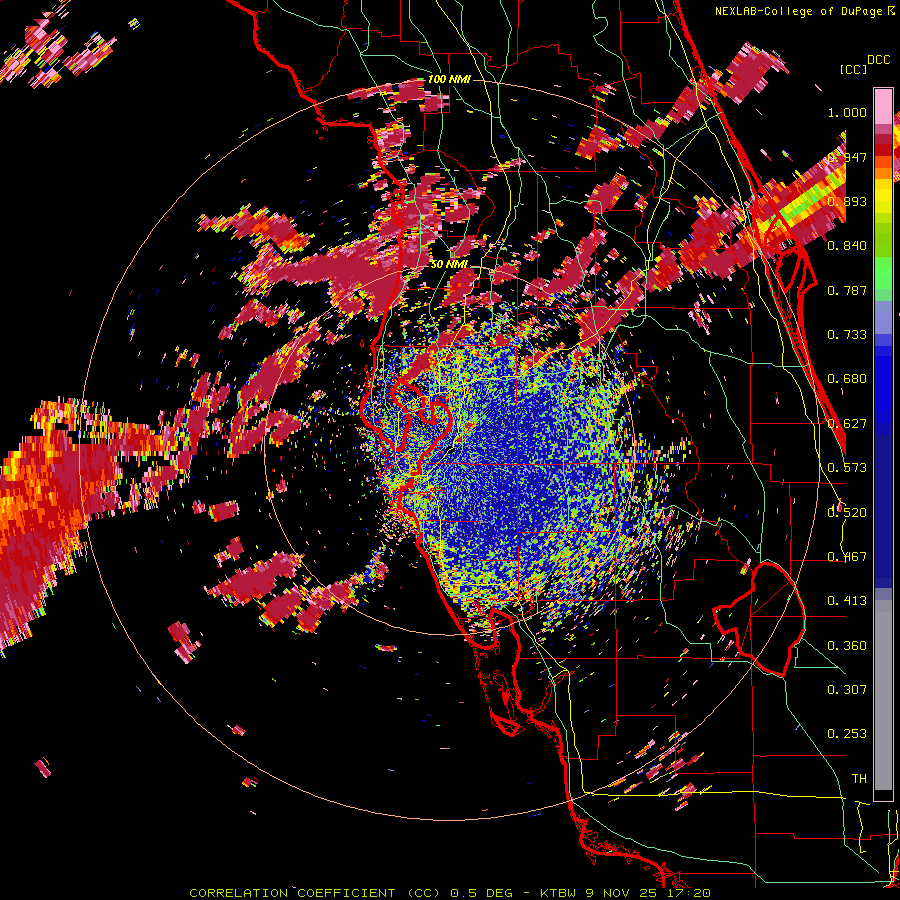The image size is (900, 900).
Task: Click the 'DCC' label above the color scale
Action: 878,60
